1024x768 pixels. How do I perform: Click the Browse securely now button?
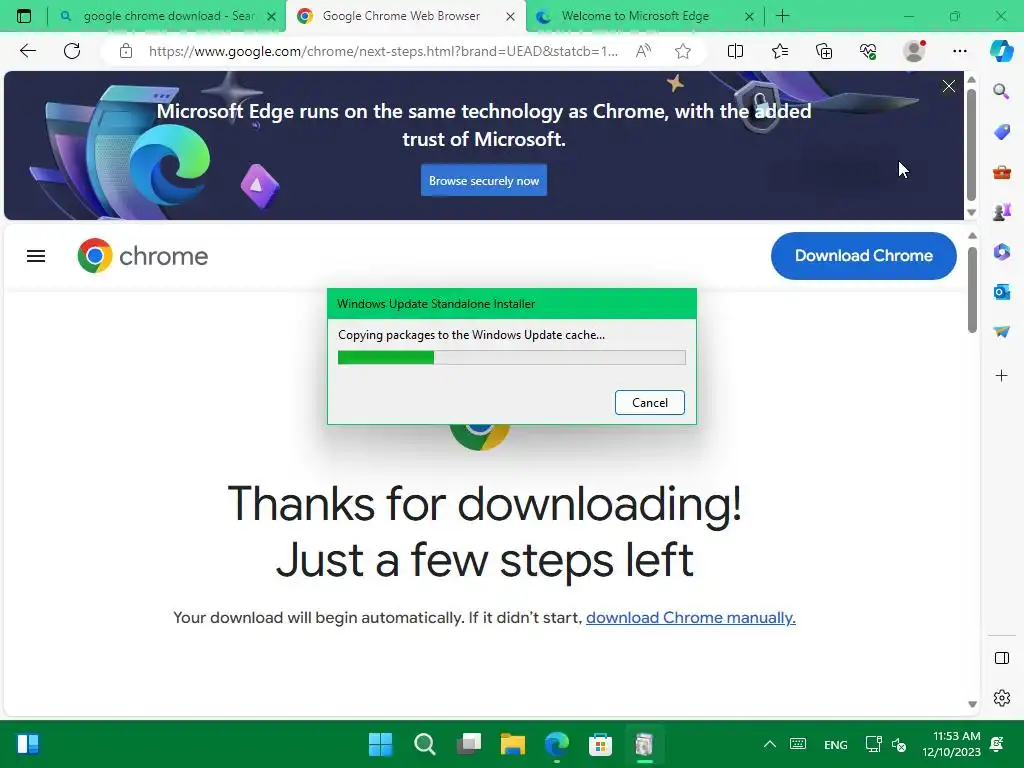[x=484, y=181]
